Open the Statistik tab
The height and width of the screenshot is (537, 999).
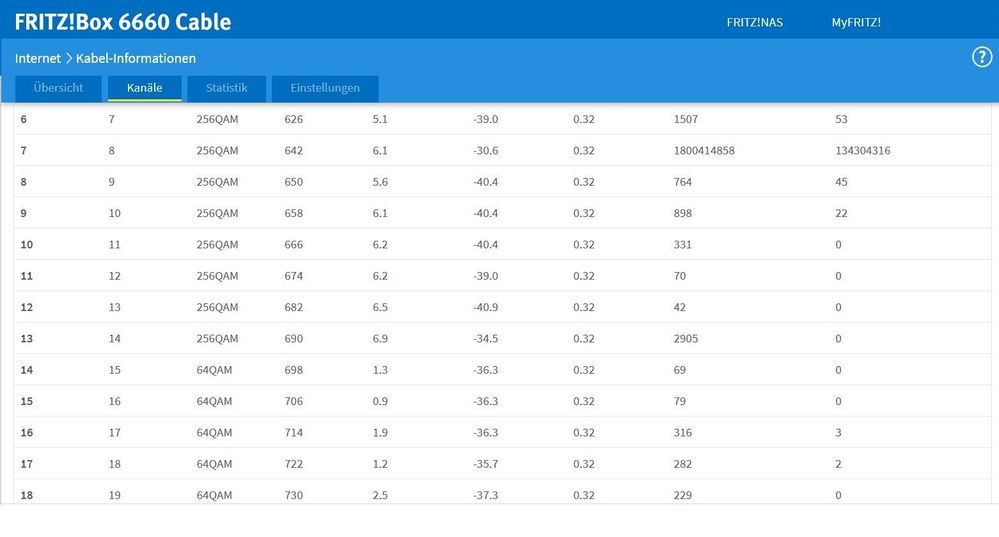pyautogui.click(x=227, y=88)
